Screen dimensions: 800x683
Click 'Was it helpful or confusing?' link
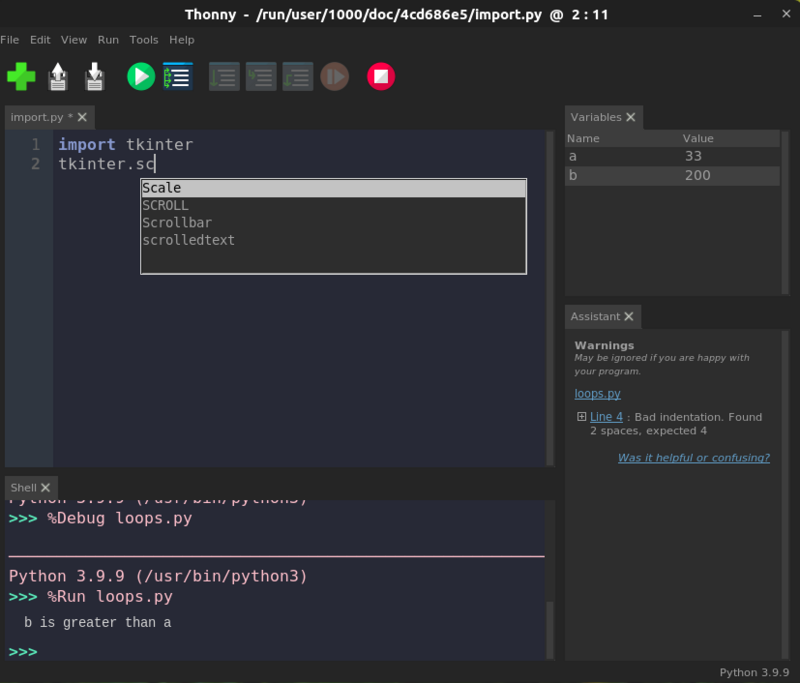(694, 457)
